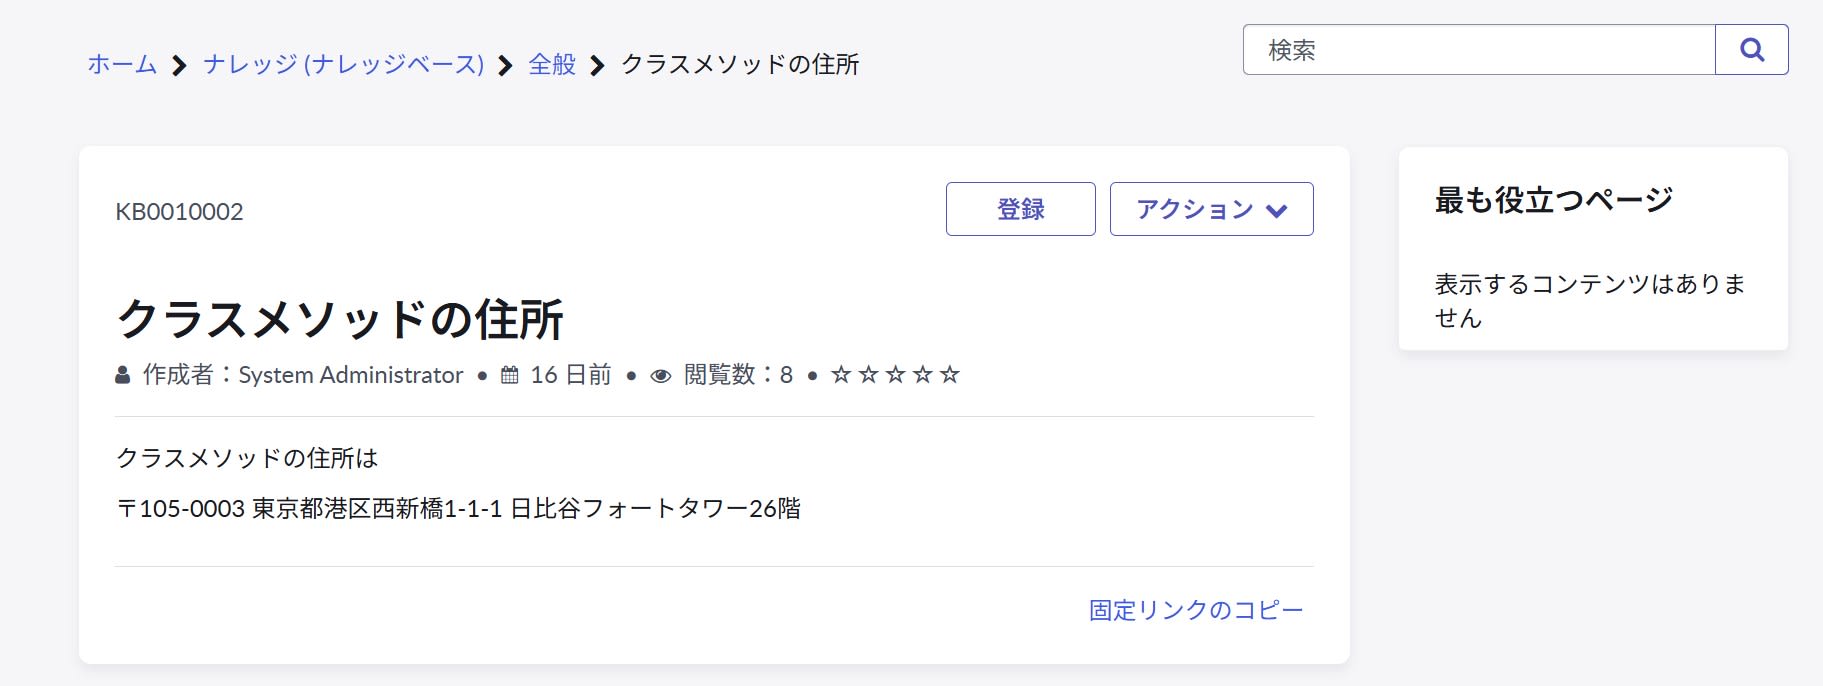Click the search magnifier icon button
1823x686 pixels.
1751,50
